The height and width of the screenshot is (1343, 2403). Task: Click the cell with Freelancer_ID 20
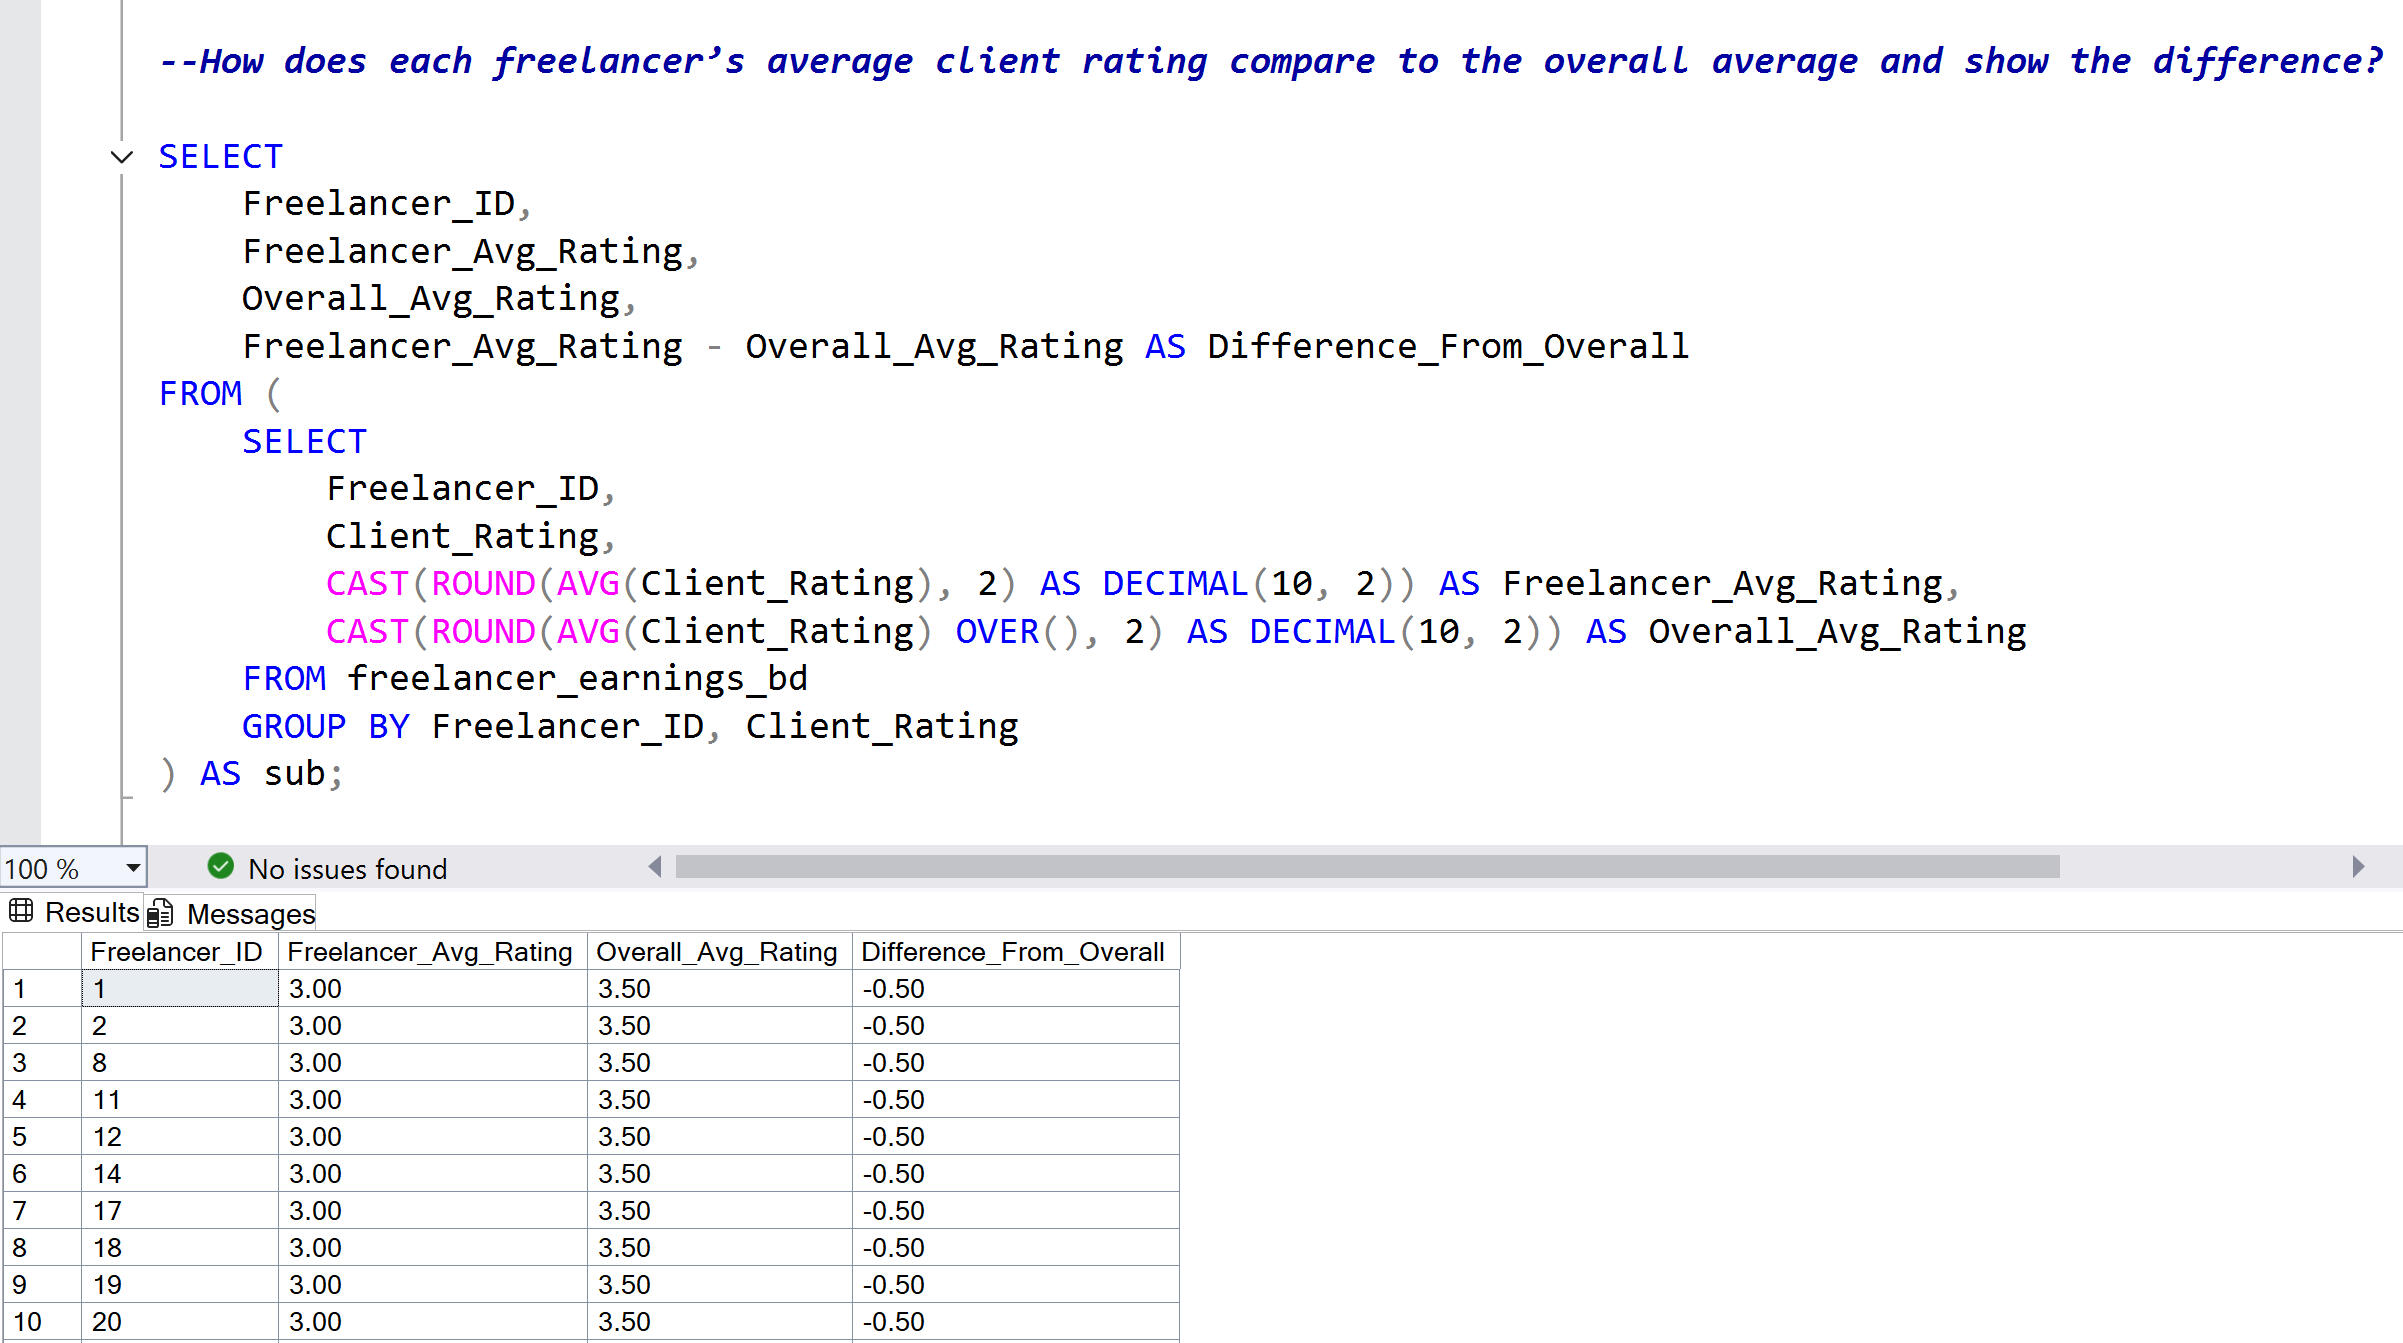coord(178,1322)
